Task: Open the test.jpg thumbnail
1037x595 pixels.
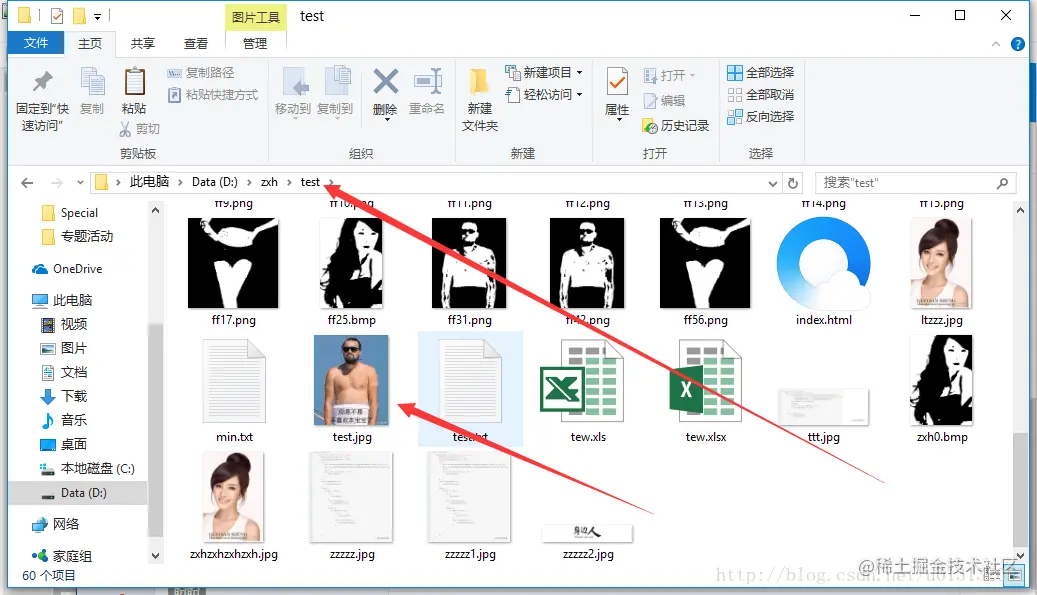Action: (351, 381)
